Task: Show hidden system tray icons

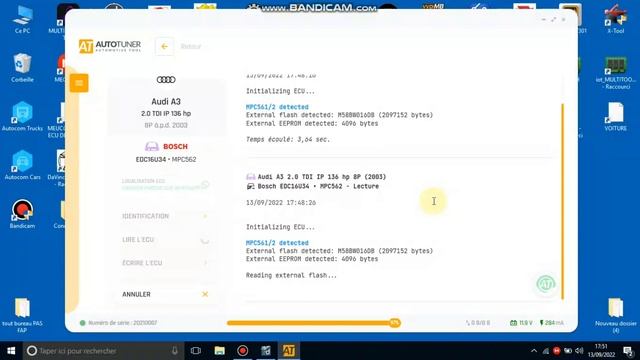Action: (x=534, y=351)
